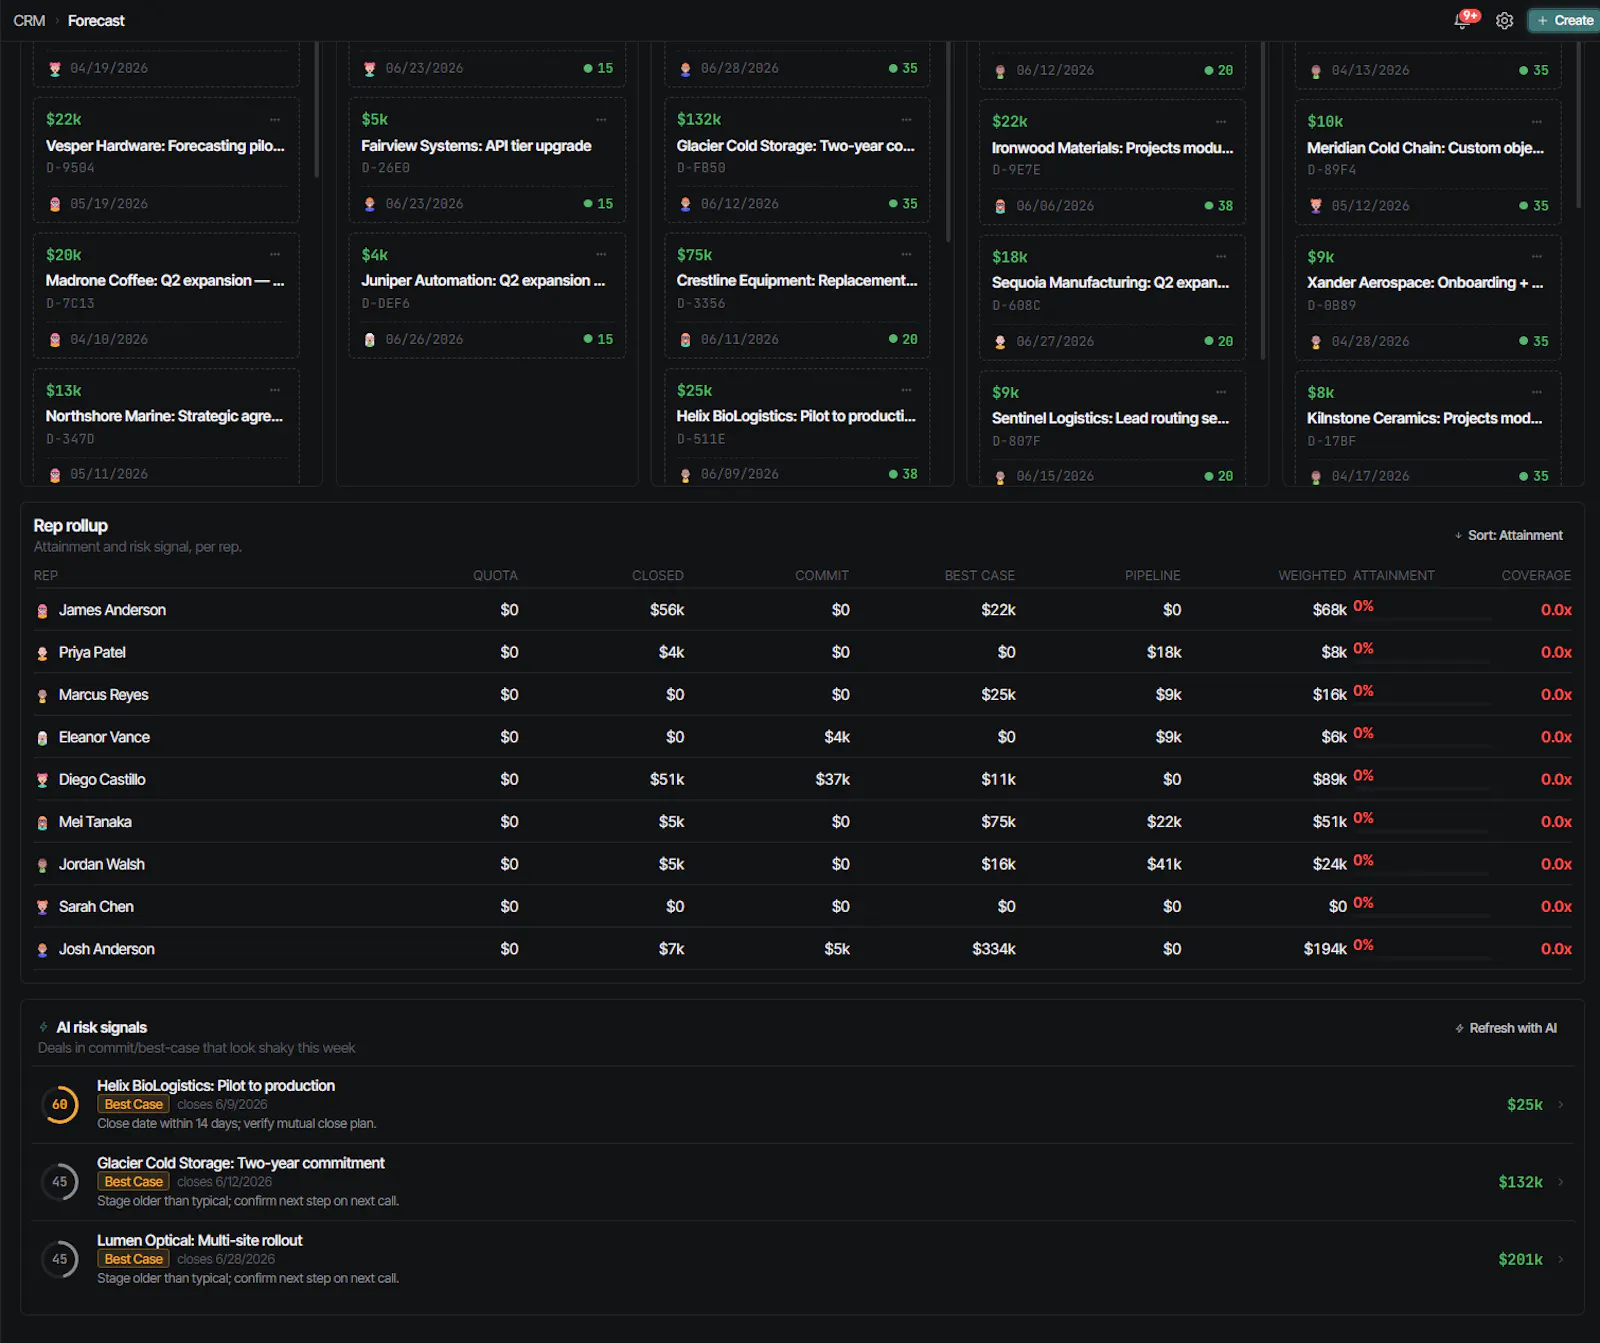Open more options on Ironwood Materials card
Image resolution: width=1600 pixels, height=1343 pixels.
pyautogui.click(x=1221, y=122)
